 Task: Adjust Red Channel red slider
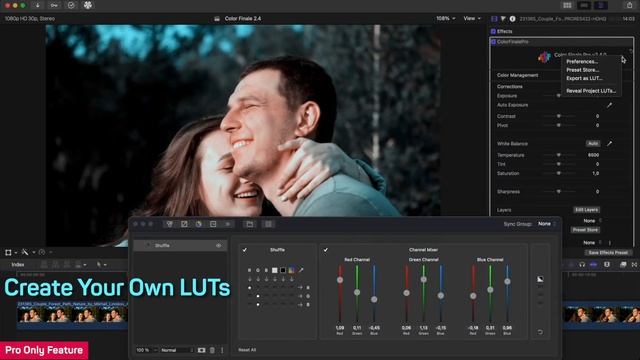pyautogui.click(x=340, y=280)
